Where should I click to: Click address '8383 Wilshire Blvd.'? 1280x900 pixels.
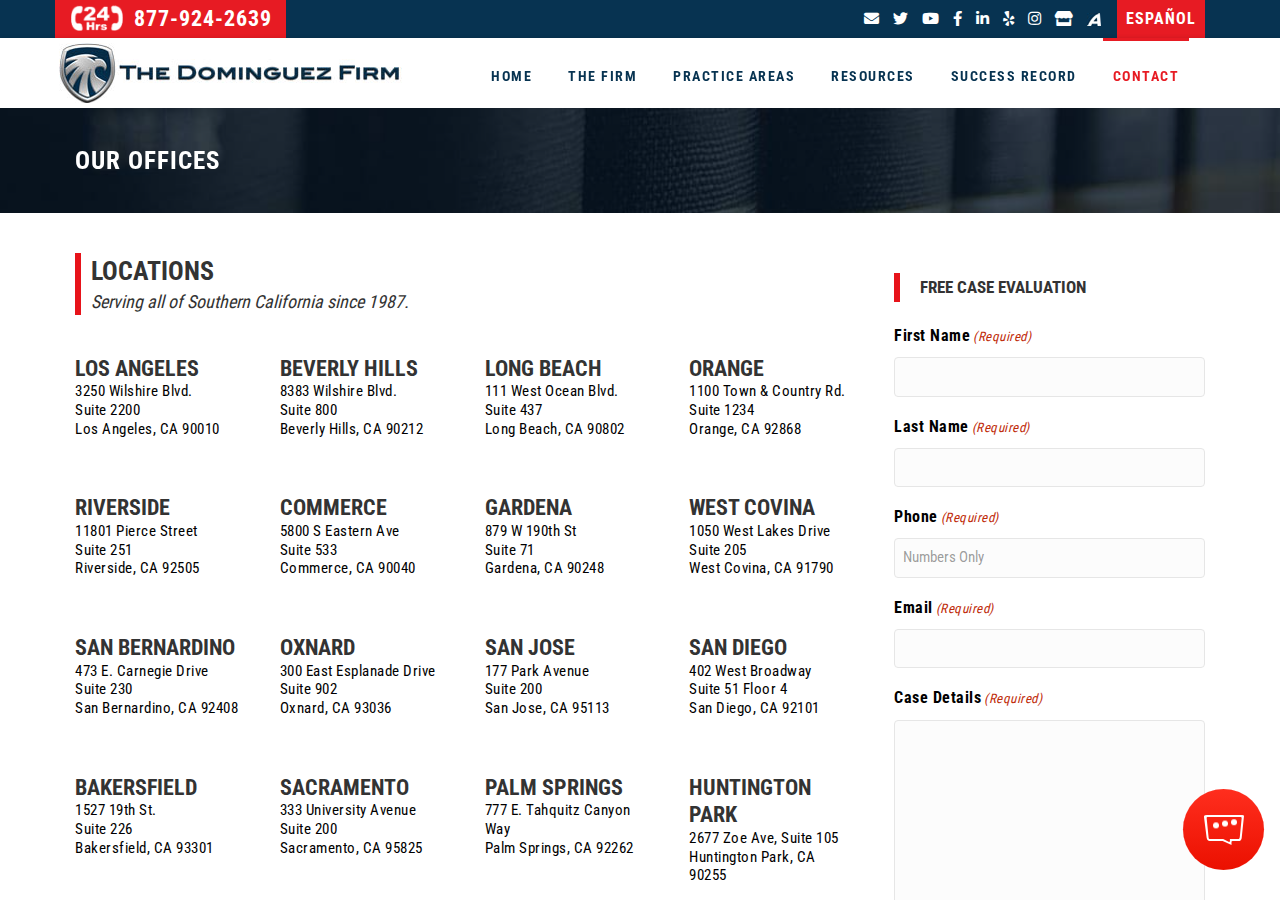[338, 391]
